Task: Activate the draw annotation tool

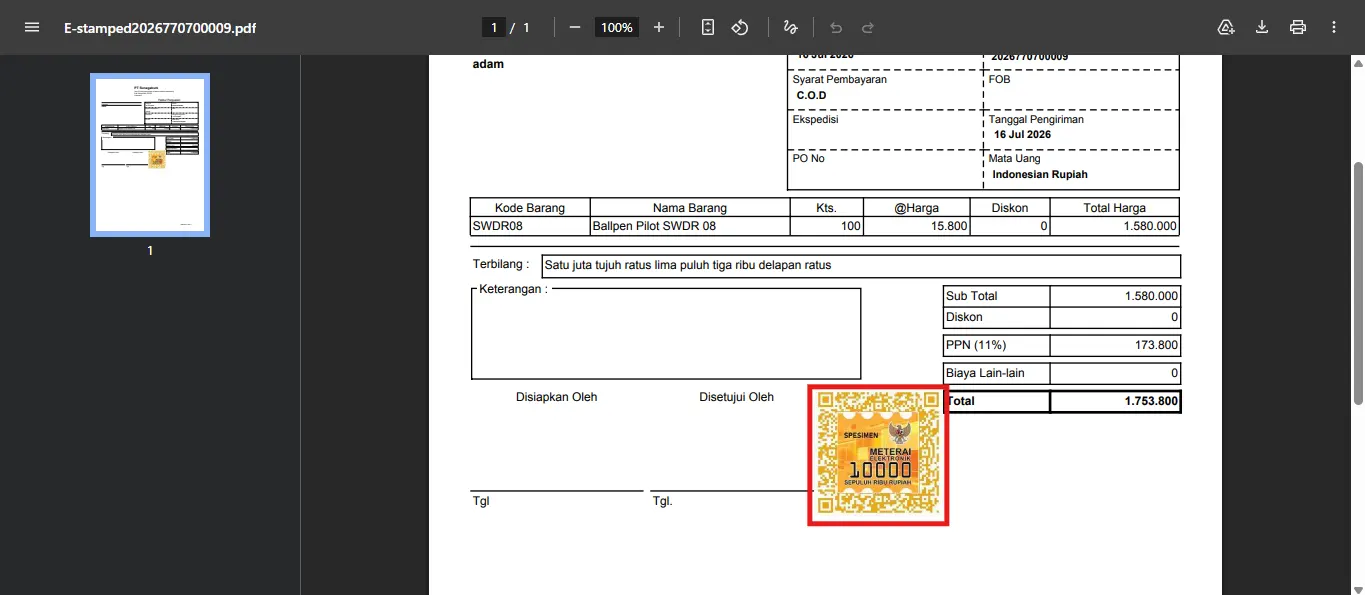Action: (x=791, y=27)
